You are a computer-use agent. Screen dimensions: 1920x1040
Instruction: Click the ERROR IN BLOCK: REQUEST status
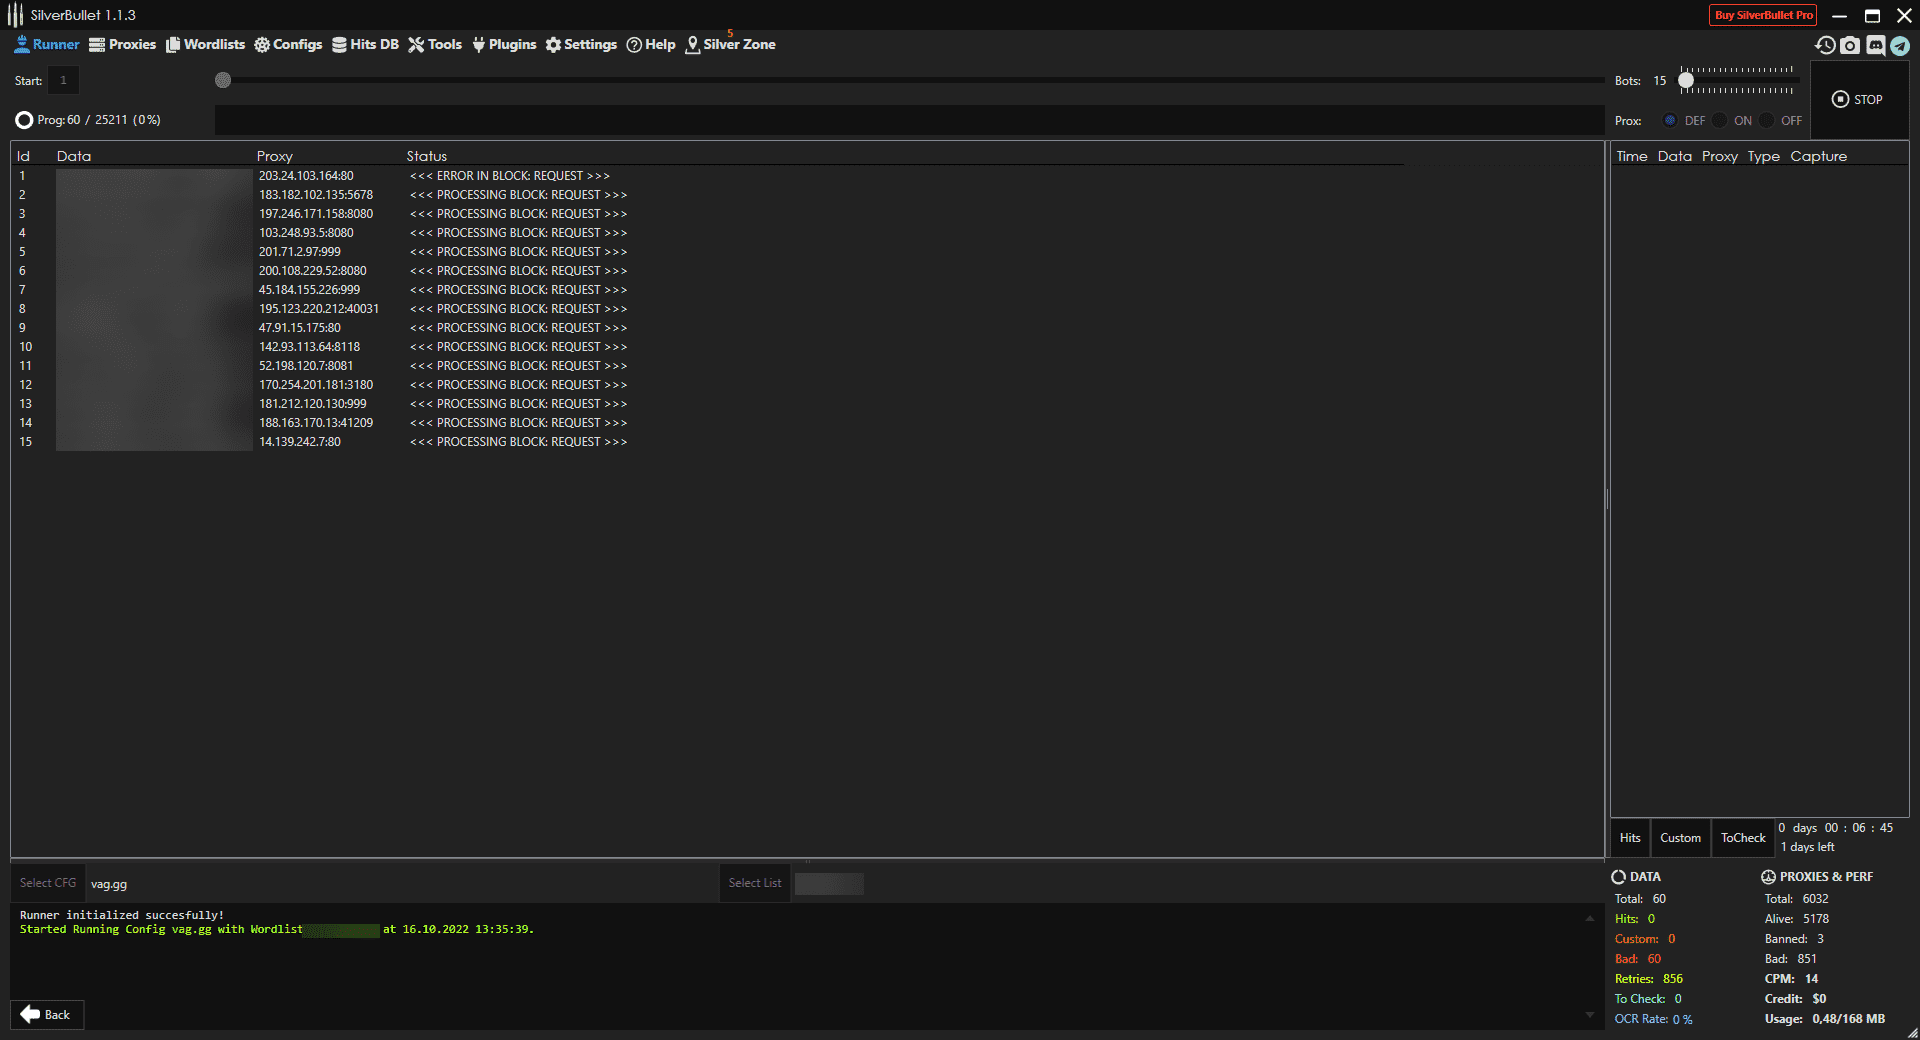coord(509,176)
